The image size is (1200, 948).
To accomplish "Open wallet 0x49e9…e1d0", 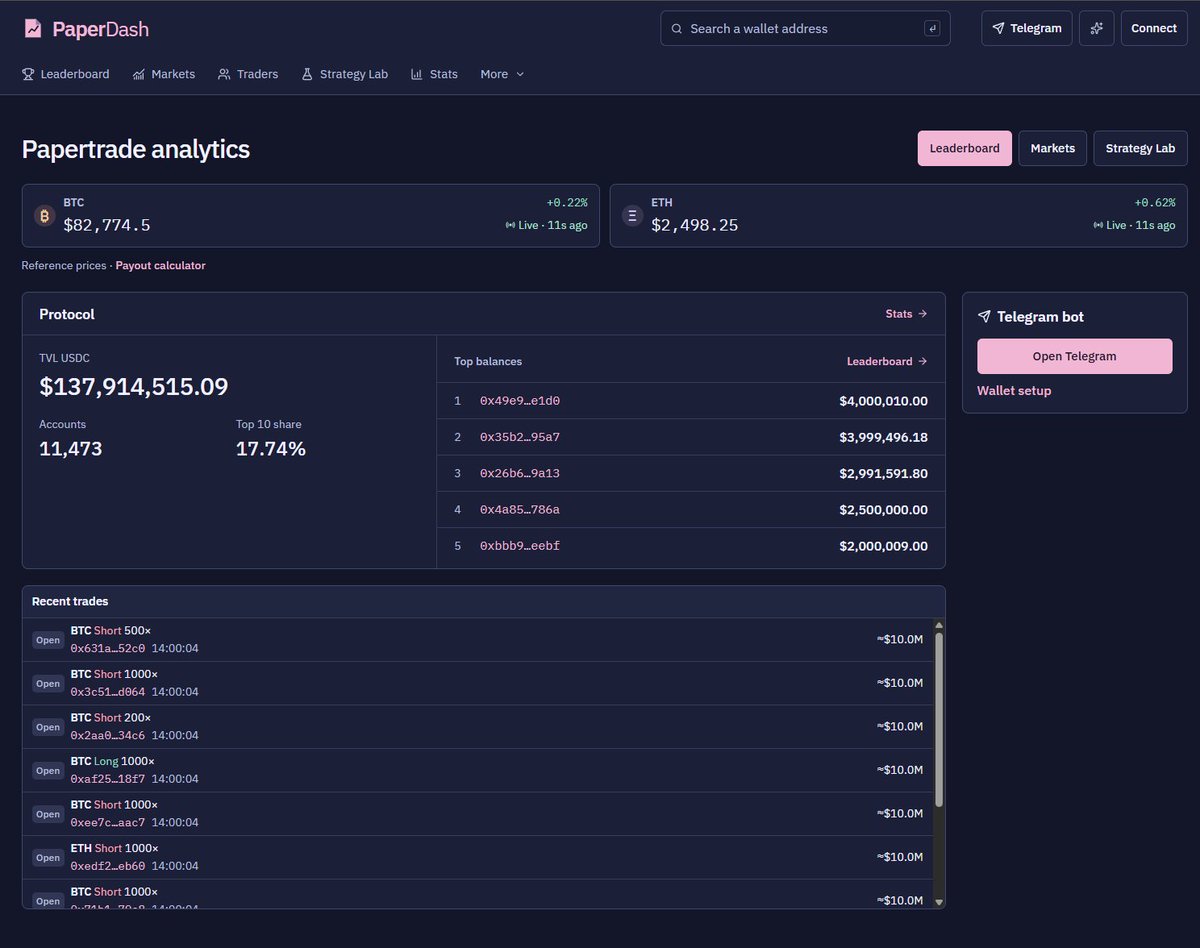I will (520, 401).
